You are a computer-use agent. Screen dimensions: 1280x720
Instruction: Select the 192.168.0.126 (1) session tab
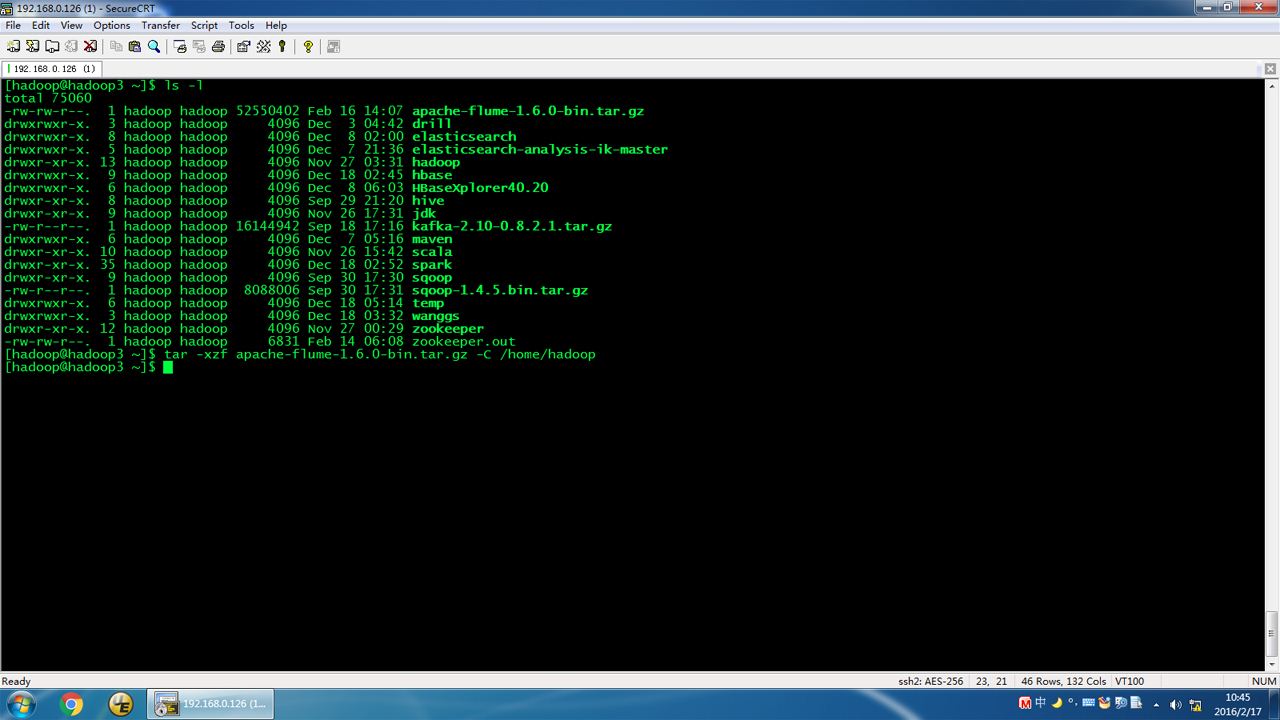pos(51,69)
